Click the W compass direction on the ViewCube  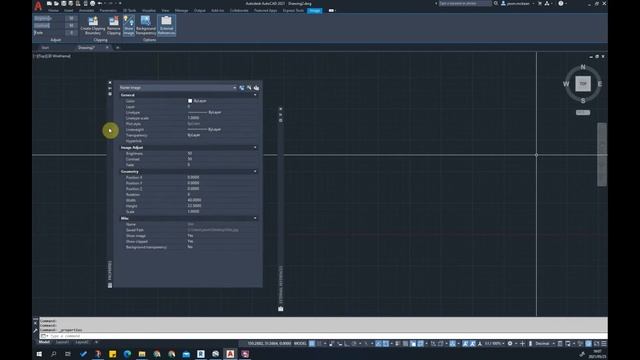(x=566, y=84)
